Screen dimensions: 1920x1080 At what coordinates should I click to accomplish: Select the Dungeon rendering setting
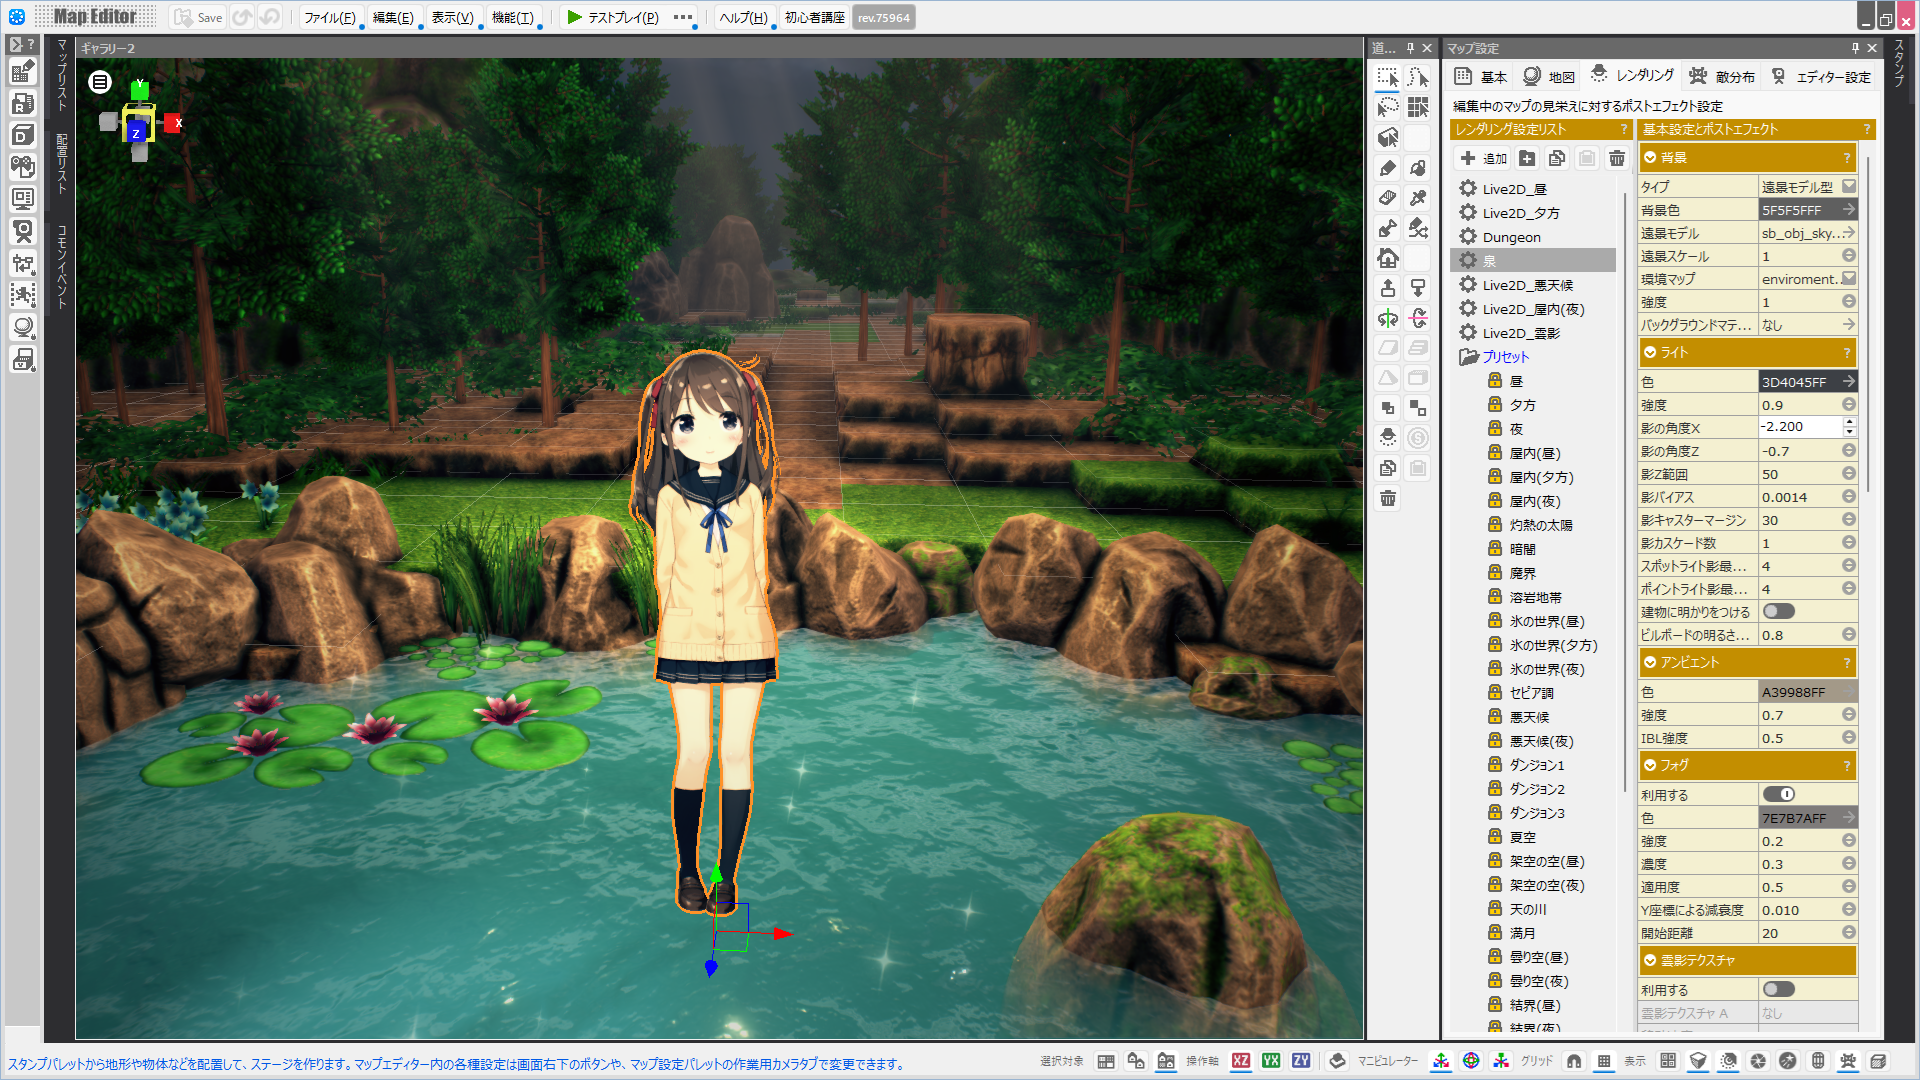point(1533,237)
